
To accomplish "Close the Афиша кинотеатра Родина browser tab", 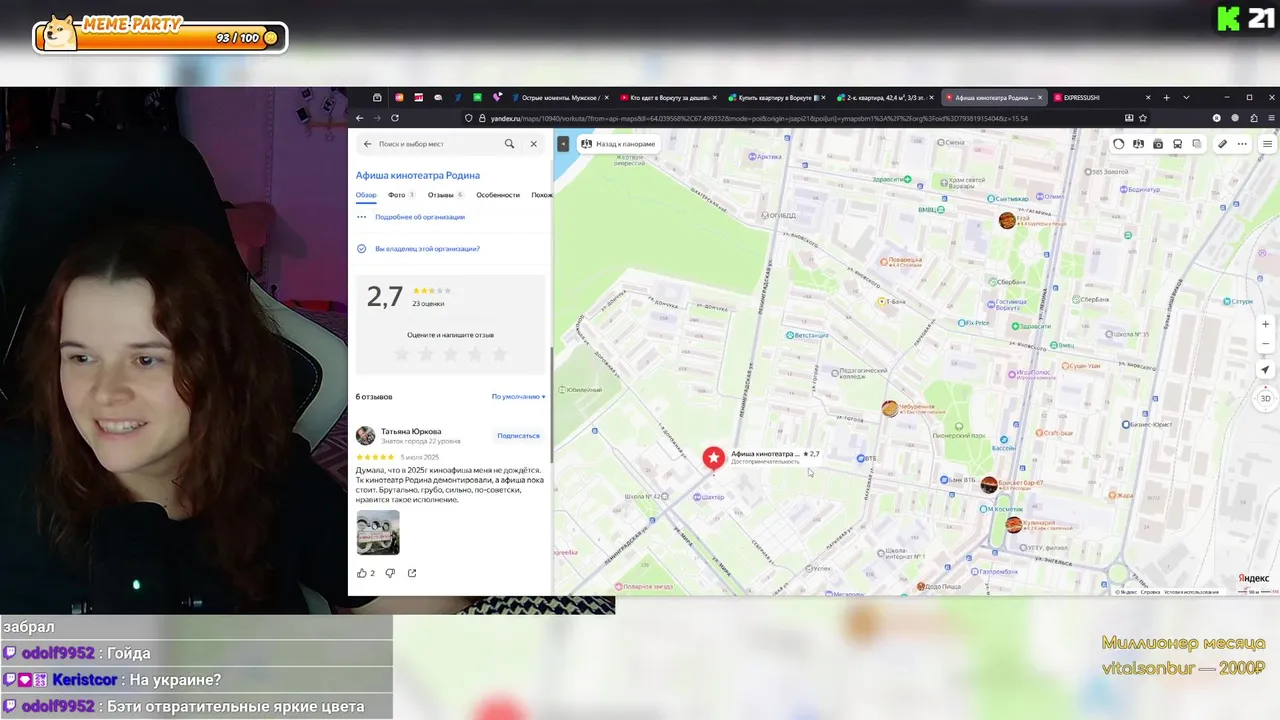I will (x=1040, y=98).
